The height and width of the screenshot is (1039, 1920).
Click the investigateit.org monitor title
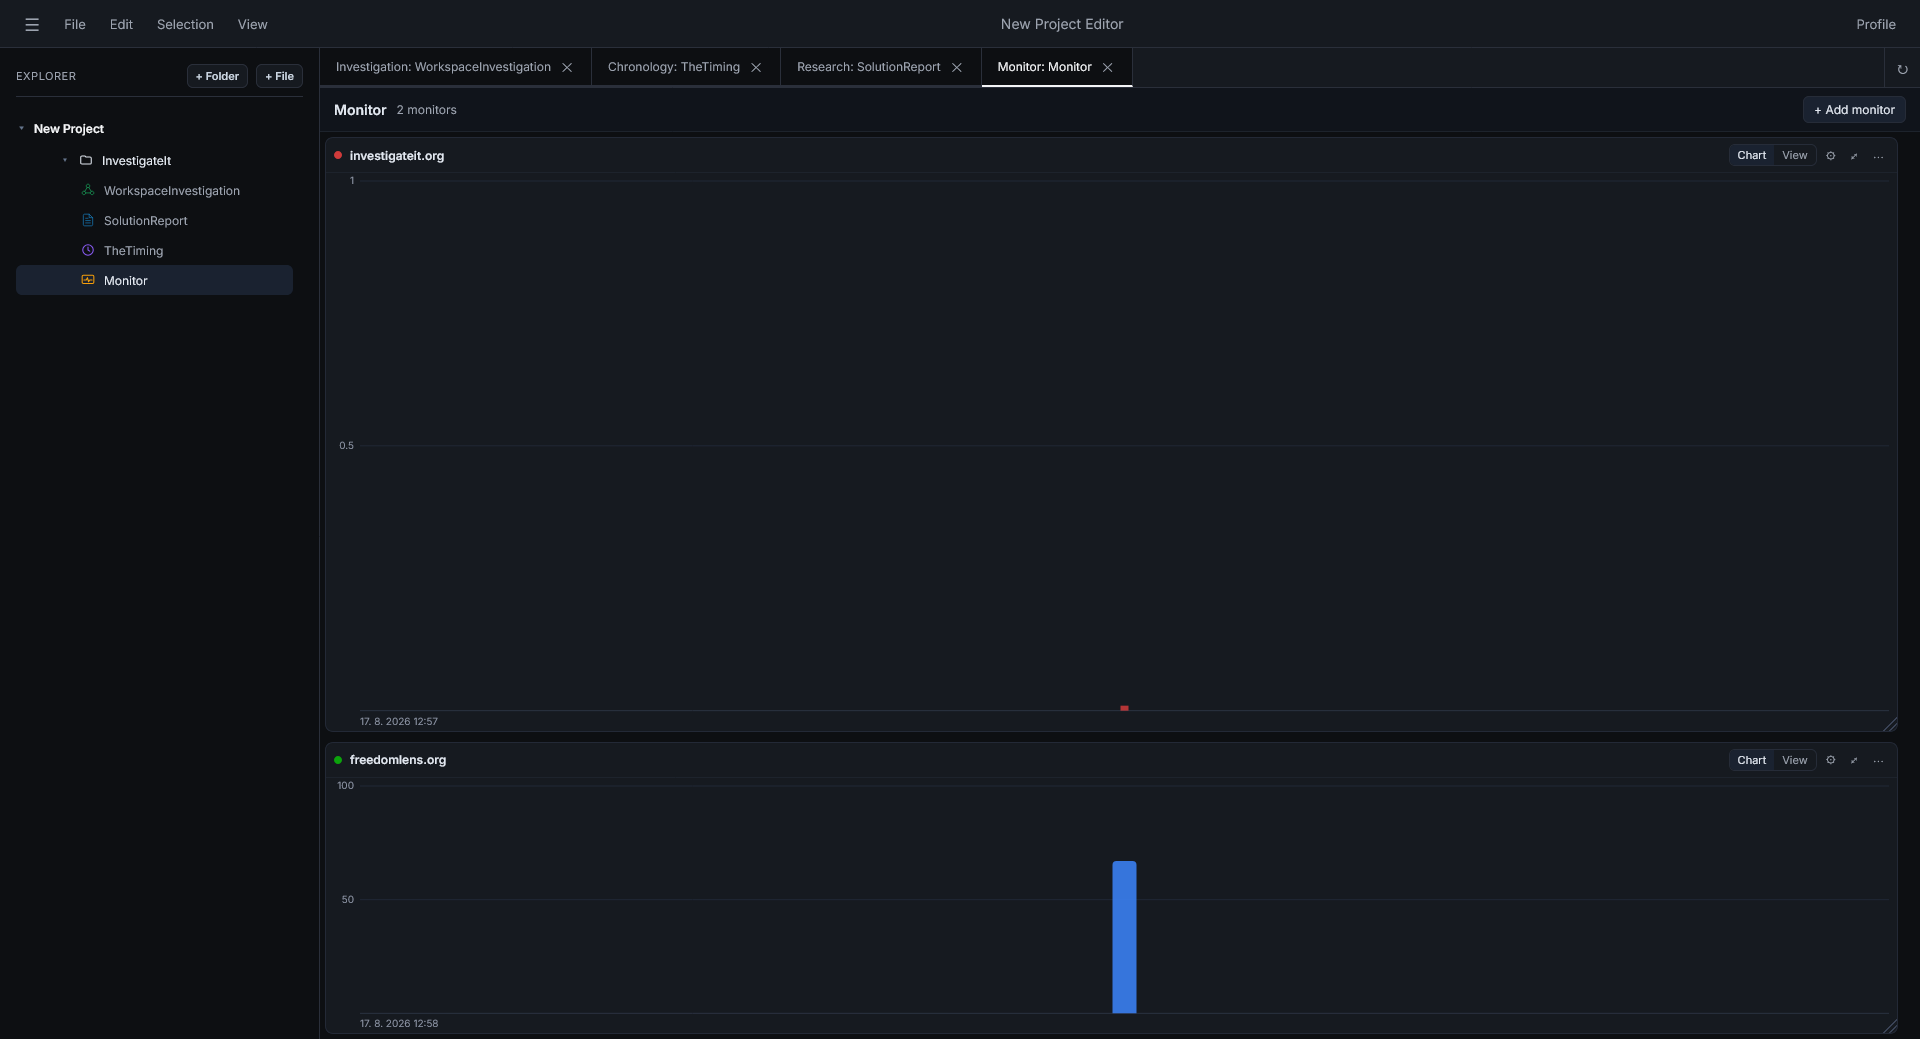[x=397, y=155]
